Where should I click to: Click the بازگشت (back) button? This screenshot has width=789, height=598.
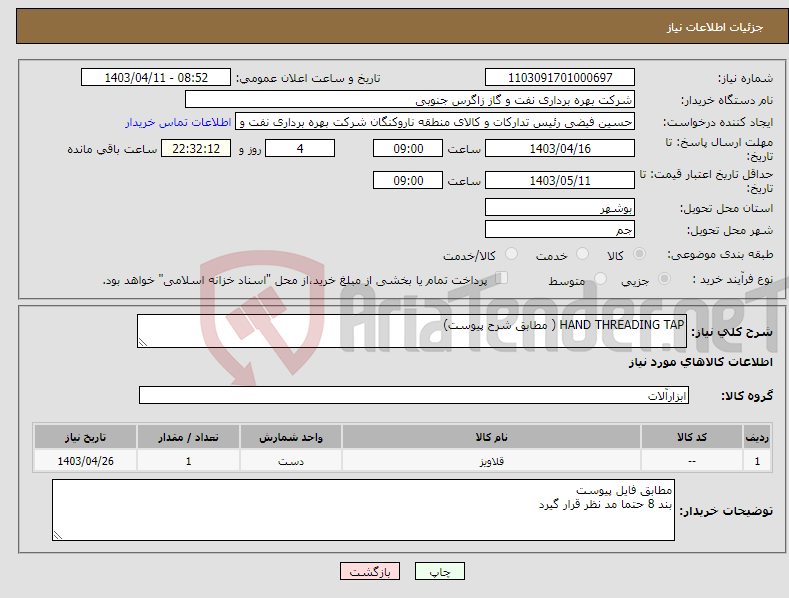tap(370, 571)
